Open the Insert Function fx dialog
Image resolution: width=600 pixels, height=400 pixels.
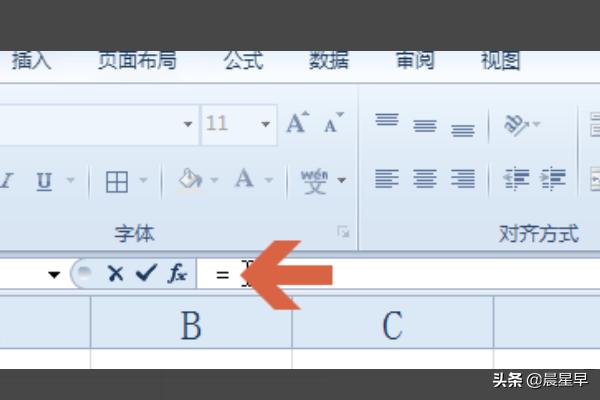coord(177,273)
